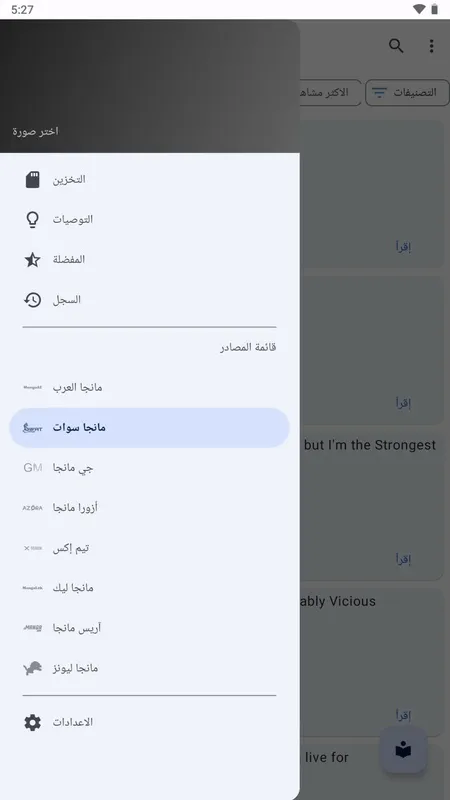Open the three-dot overflow menu

[x=431, y=46]
